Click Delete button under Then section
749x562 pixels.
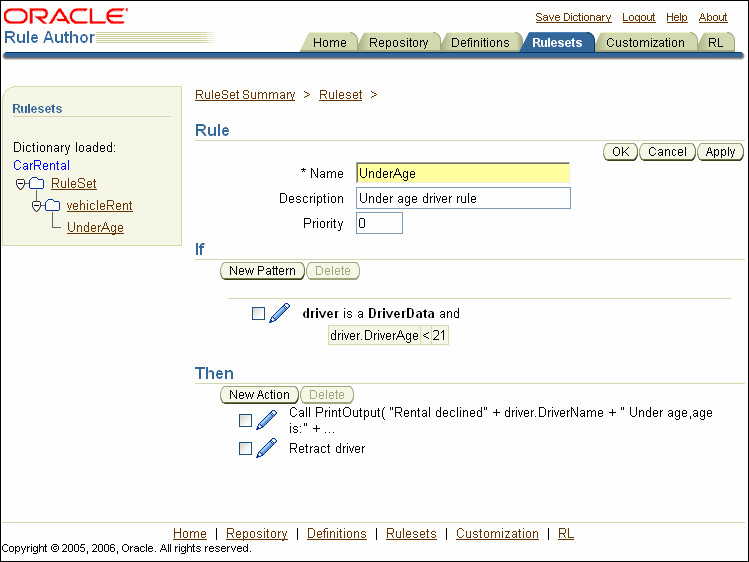pos(327,395)
